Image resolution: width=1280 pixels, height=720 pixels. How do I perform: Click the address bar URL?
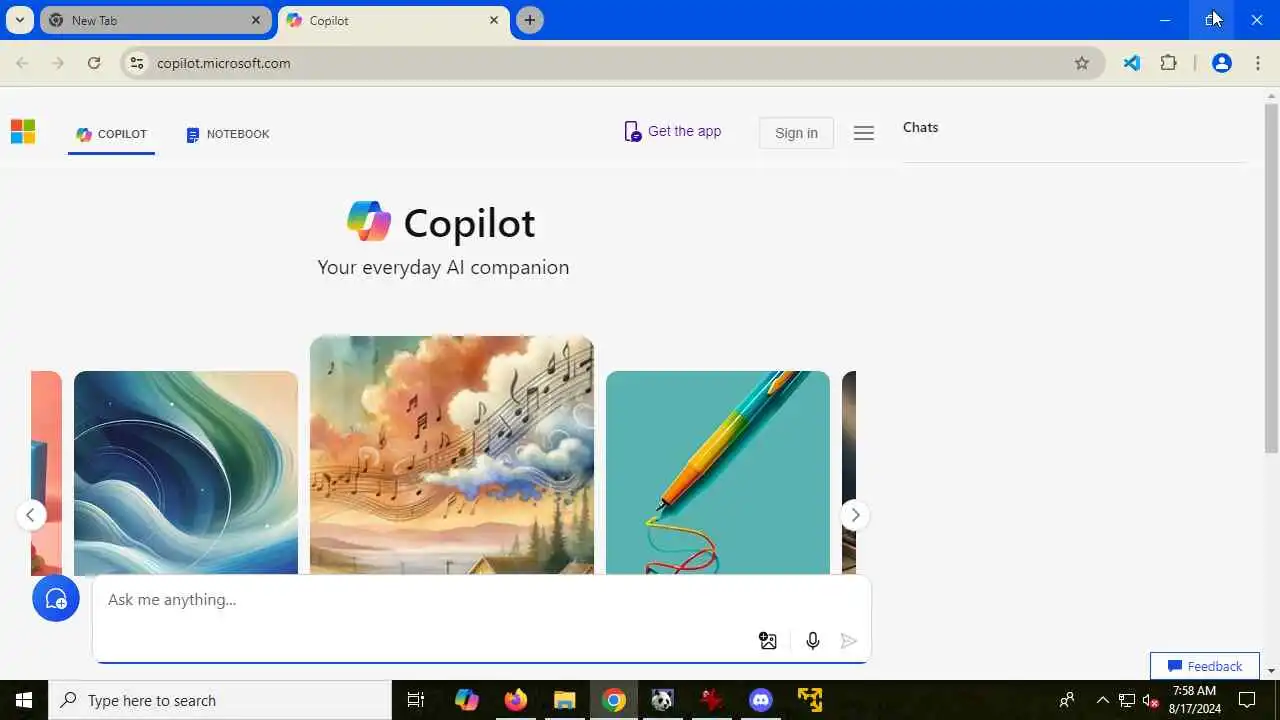[x=224, y=63]
